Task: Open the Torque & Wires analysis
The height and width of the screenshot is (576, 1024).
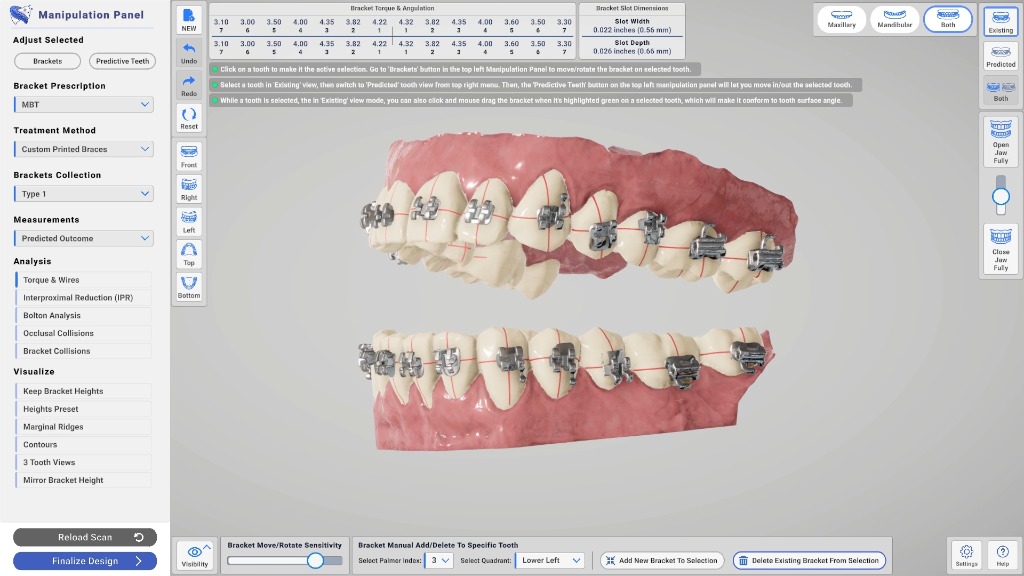Action: point(84,279)
